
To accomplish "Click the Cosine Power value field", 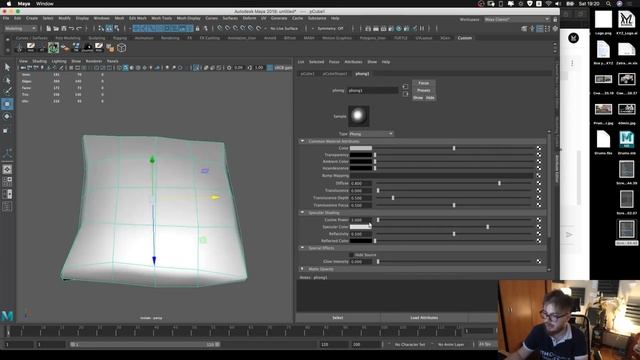I will tap(361, 220).
